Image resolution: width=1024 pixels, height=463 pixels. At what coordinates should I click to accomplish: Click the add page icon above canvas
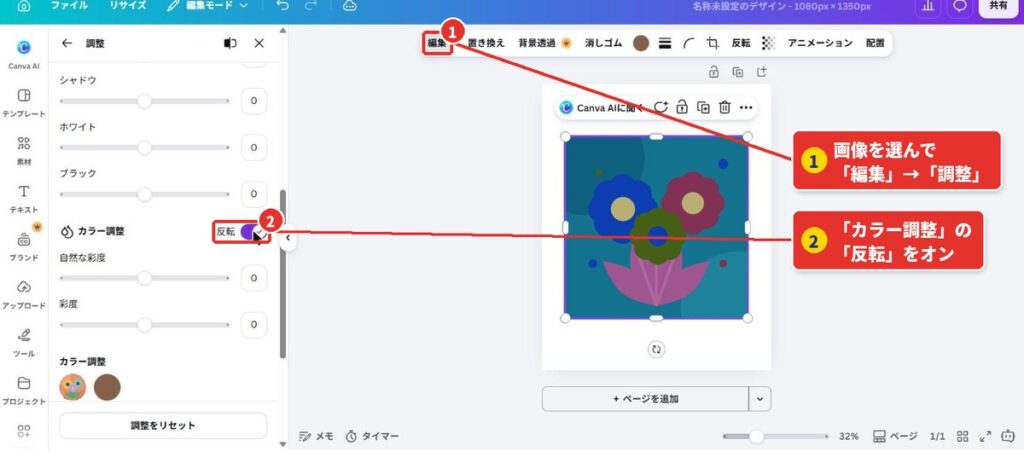(x=761, y=72)
